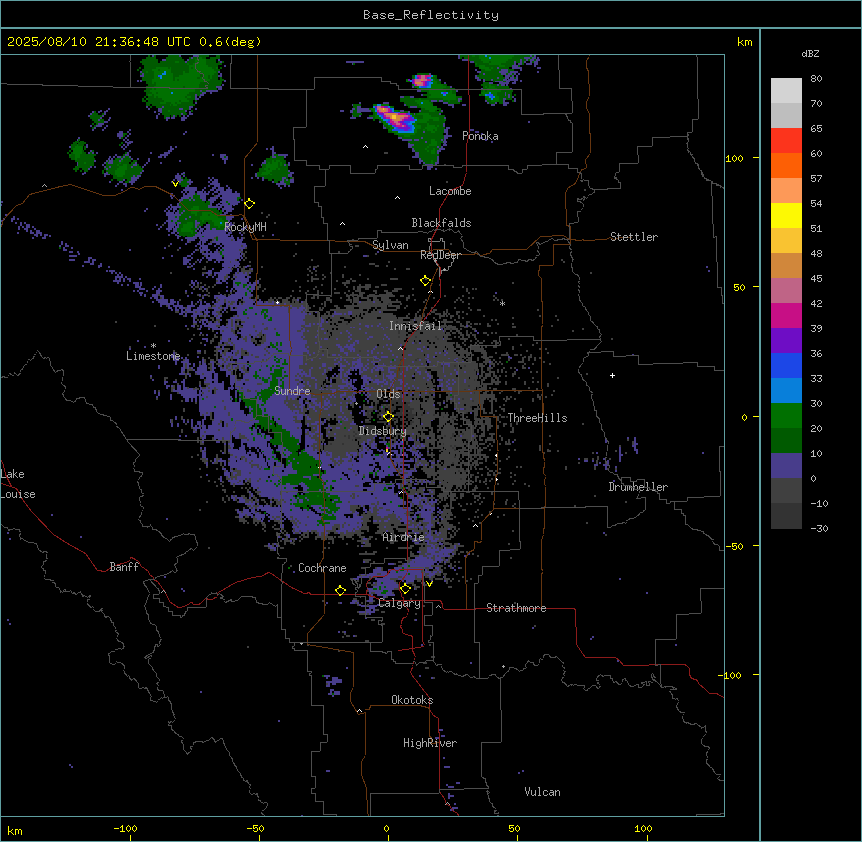862x842 pixels.
Task: Click the -50 tick label on the vertical axis
Action: click(x=734, y=546)
